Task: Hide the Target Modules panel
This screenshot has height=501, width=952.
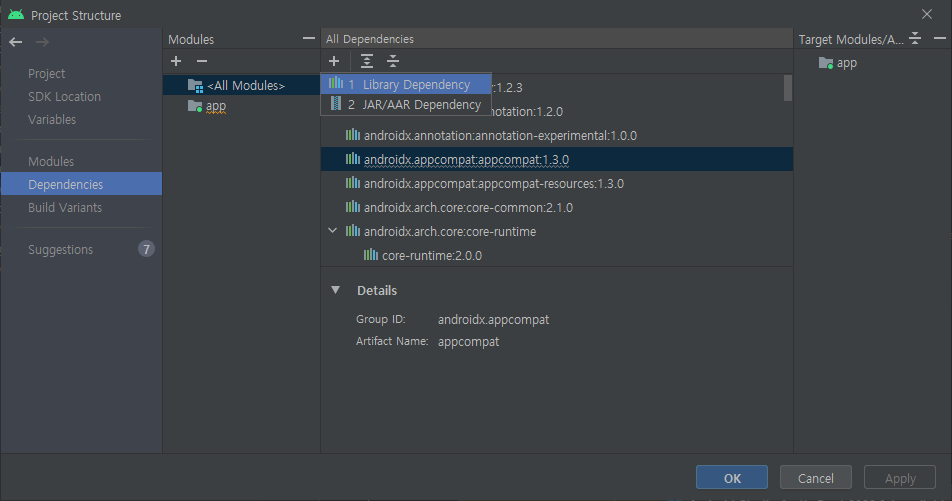Action: 939,39
